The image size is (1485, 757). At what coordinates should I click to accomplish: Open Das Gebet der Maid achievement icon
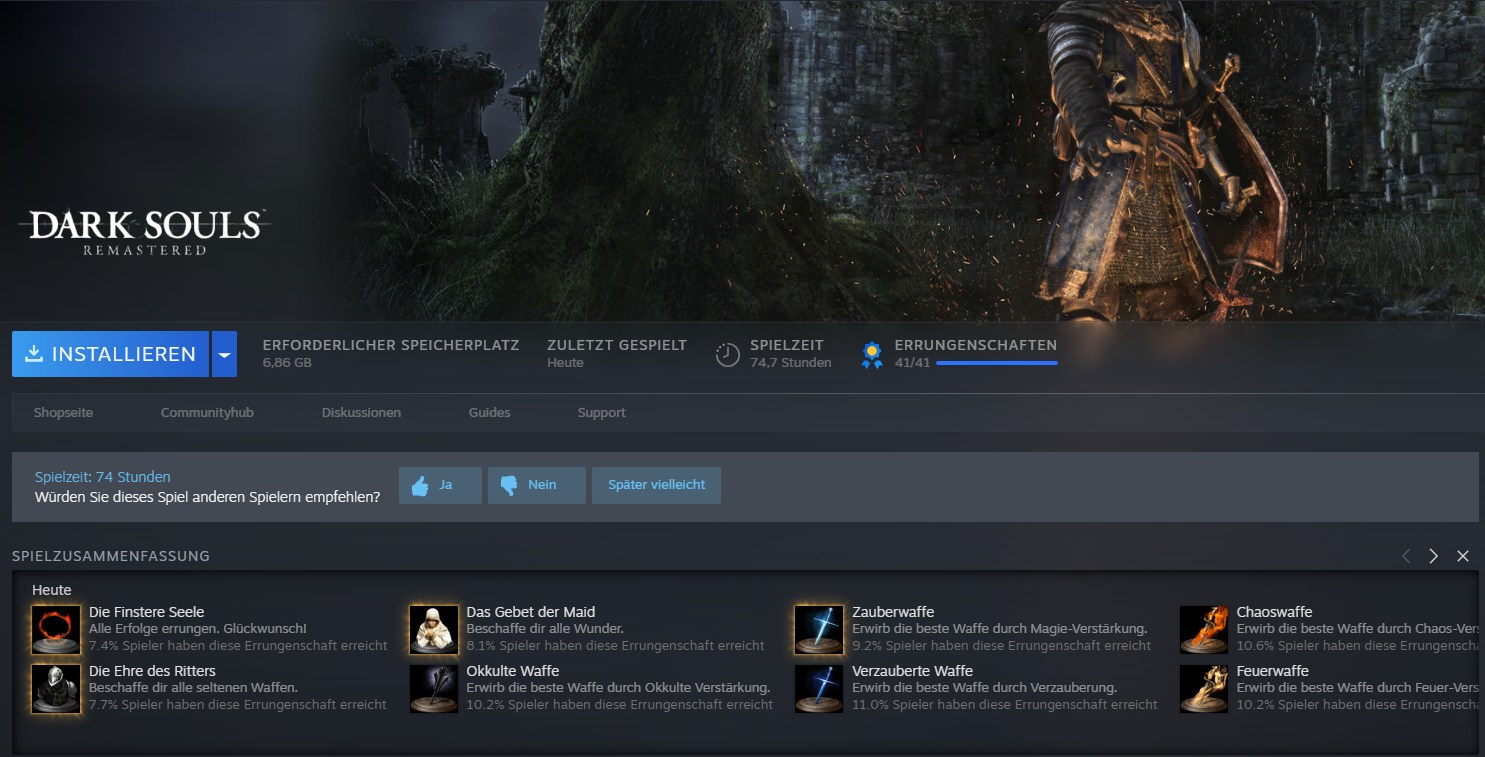[x=434, y=629]
